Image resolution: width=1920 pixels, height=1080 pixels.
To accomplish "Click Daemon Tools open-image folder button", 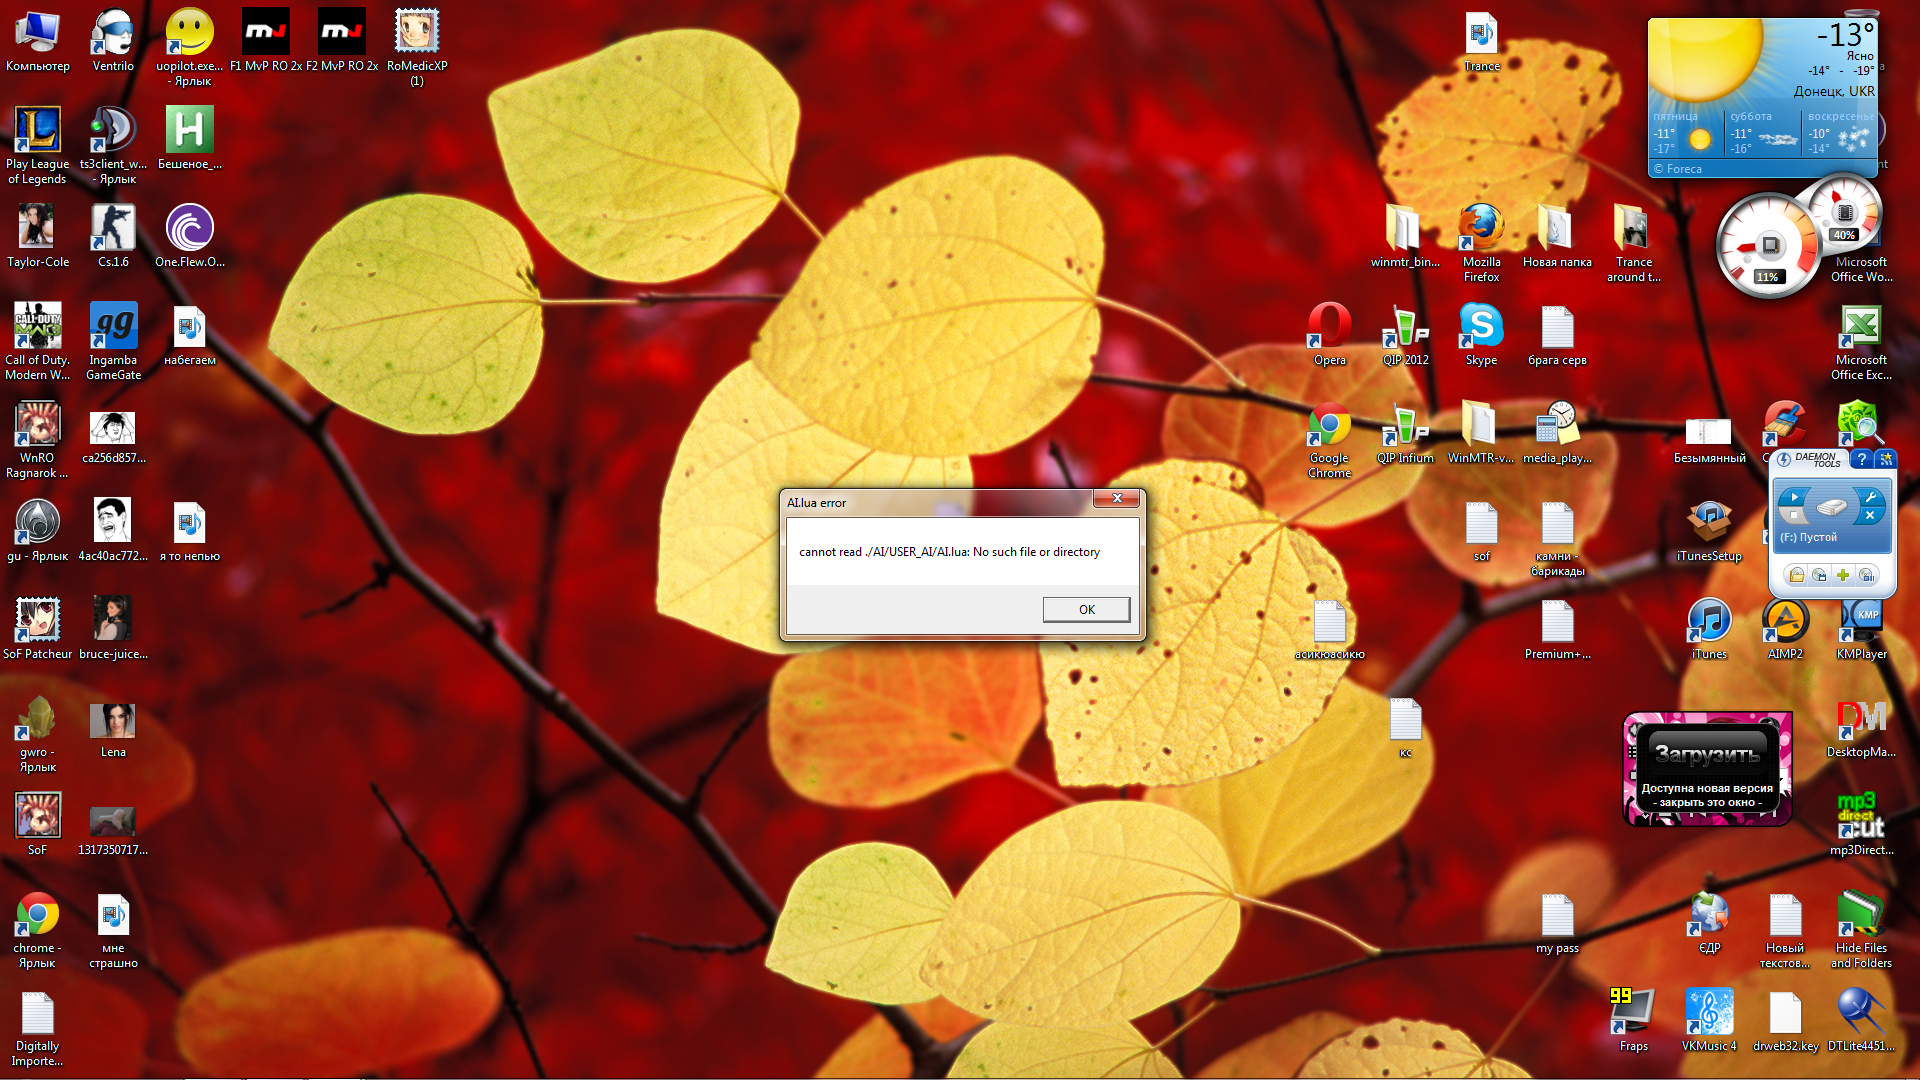I will tap(1797, 575).
